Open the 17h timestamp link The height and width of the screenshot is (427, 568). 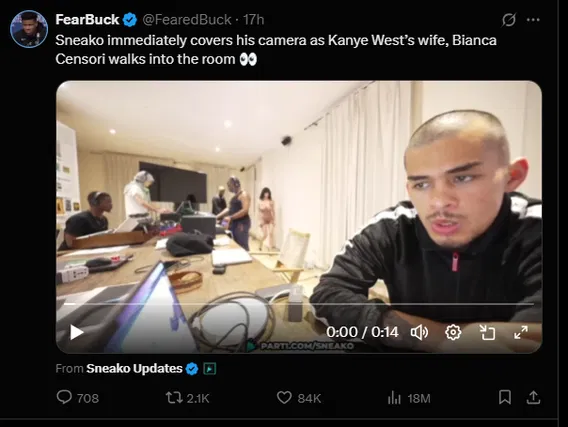[x=253, y=20]
